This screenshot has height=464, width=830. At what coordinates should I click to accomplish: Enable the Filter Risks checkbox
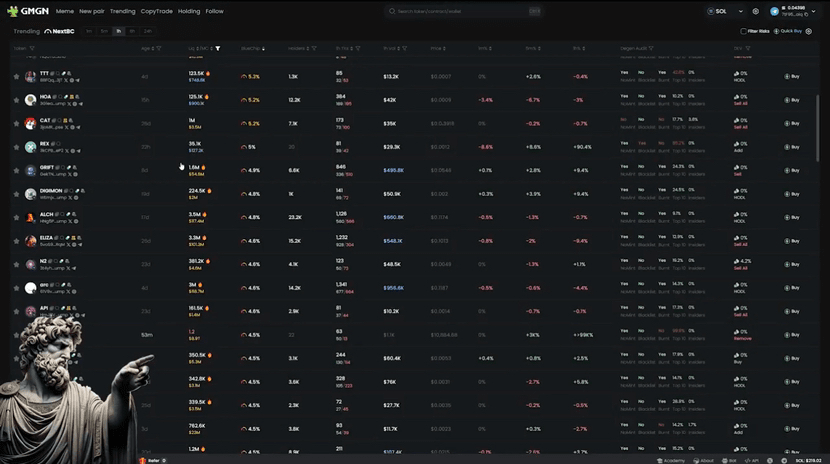coord(743,31)
